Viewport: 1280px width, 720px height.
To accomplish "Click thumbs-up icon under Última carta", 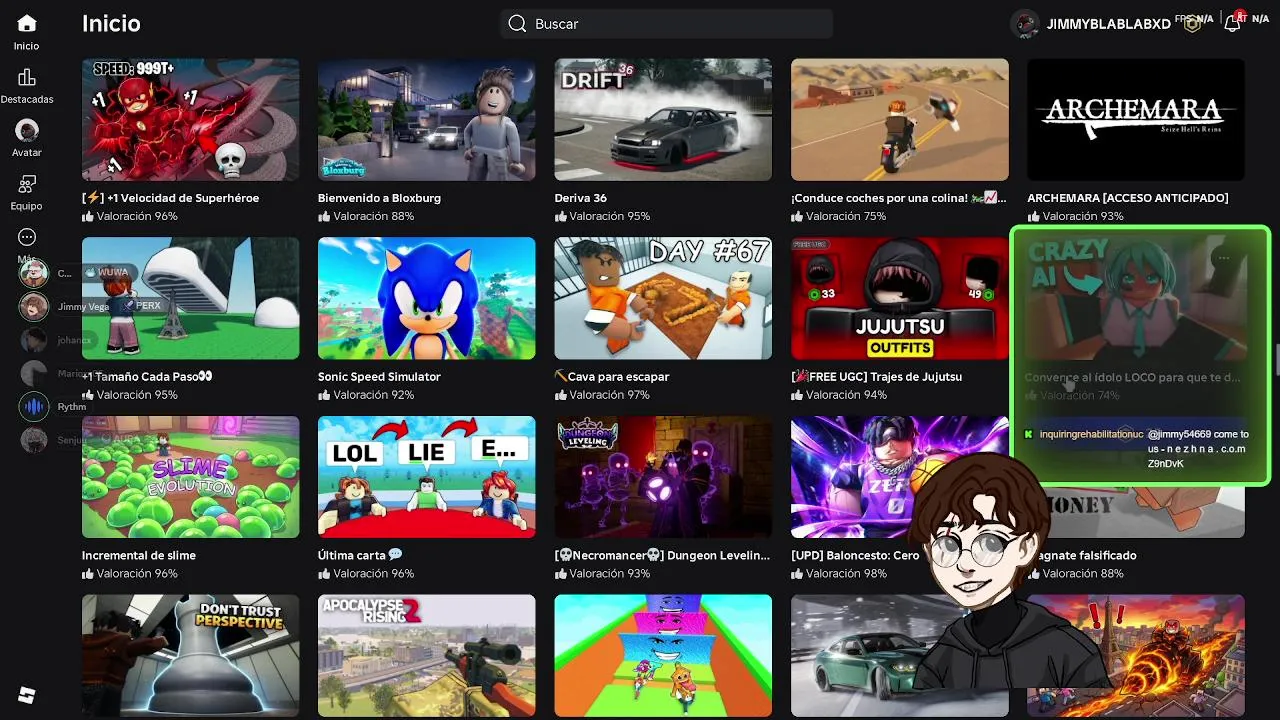I will pyautogui.click(x=324, y=574).
